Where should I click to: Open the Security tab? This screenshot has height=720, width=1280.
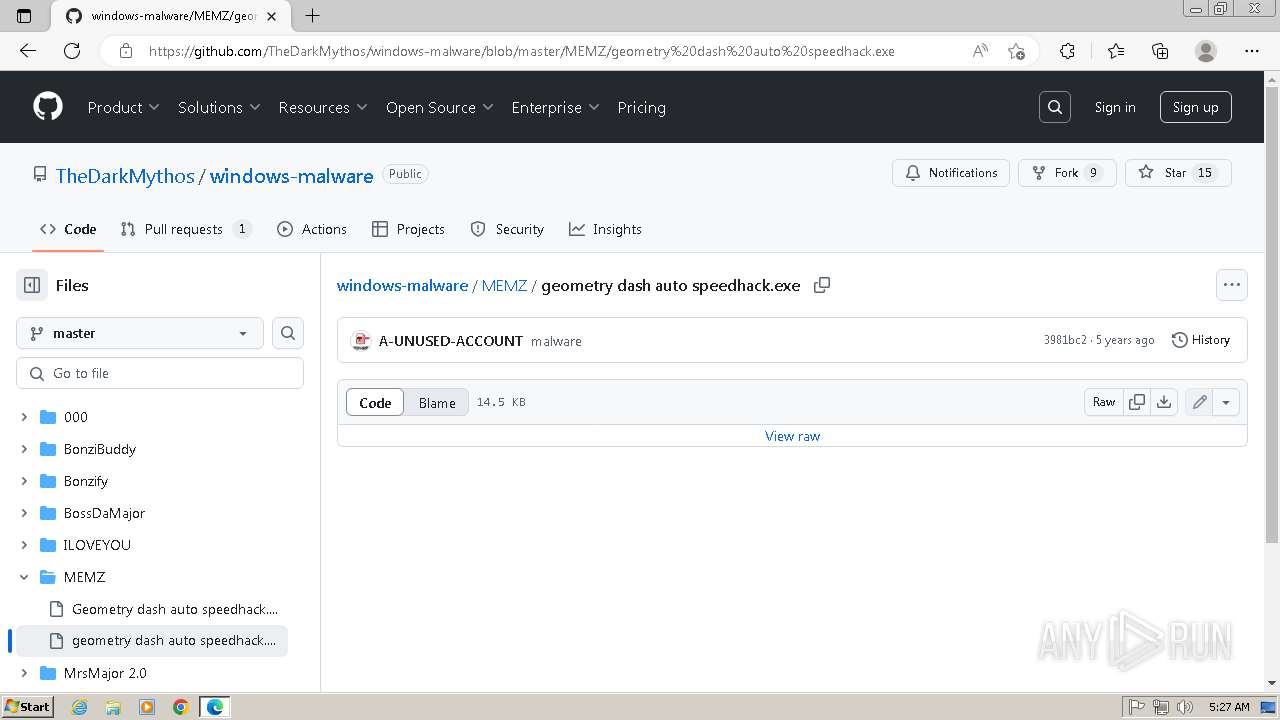(x=507, y=229)
